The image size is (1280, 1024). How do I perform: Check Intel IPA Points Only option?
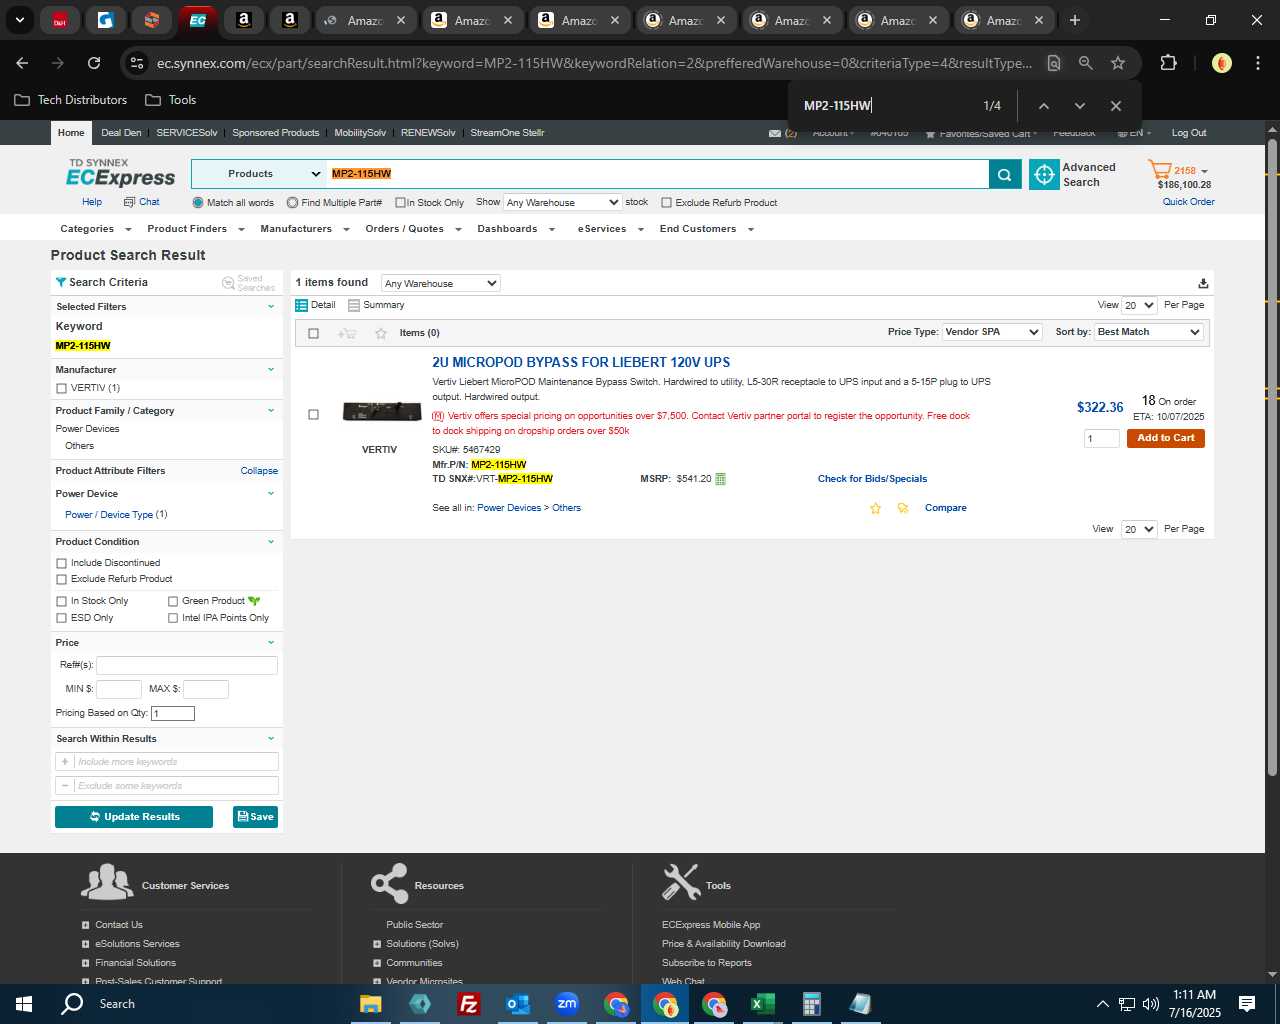pyautogui.click(x=173, y=618)
